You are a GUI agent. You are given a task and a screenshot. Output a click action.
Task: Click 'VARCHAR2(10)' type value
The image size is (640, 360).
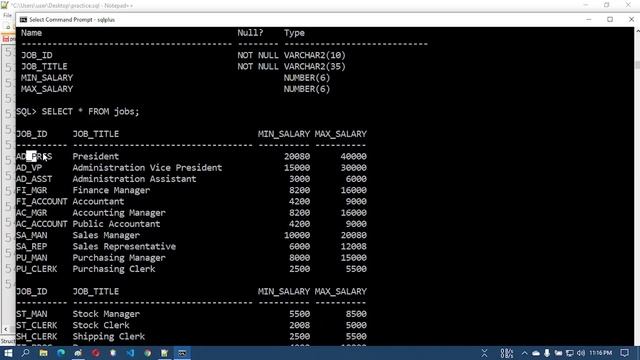pos(315,56)
